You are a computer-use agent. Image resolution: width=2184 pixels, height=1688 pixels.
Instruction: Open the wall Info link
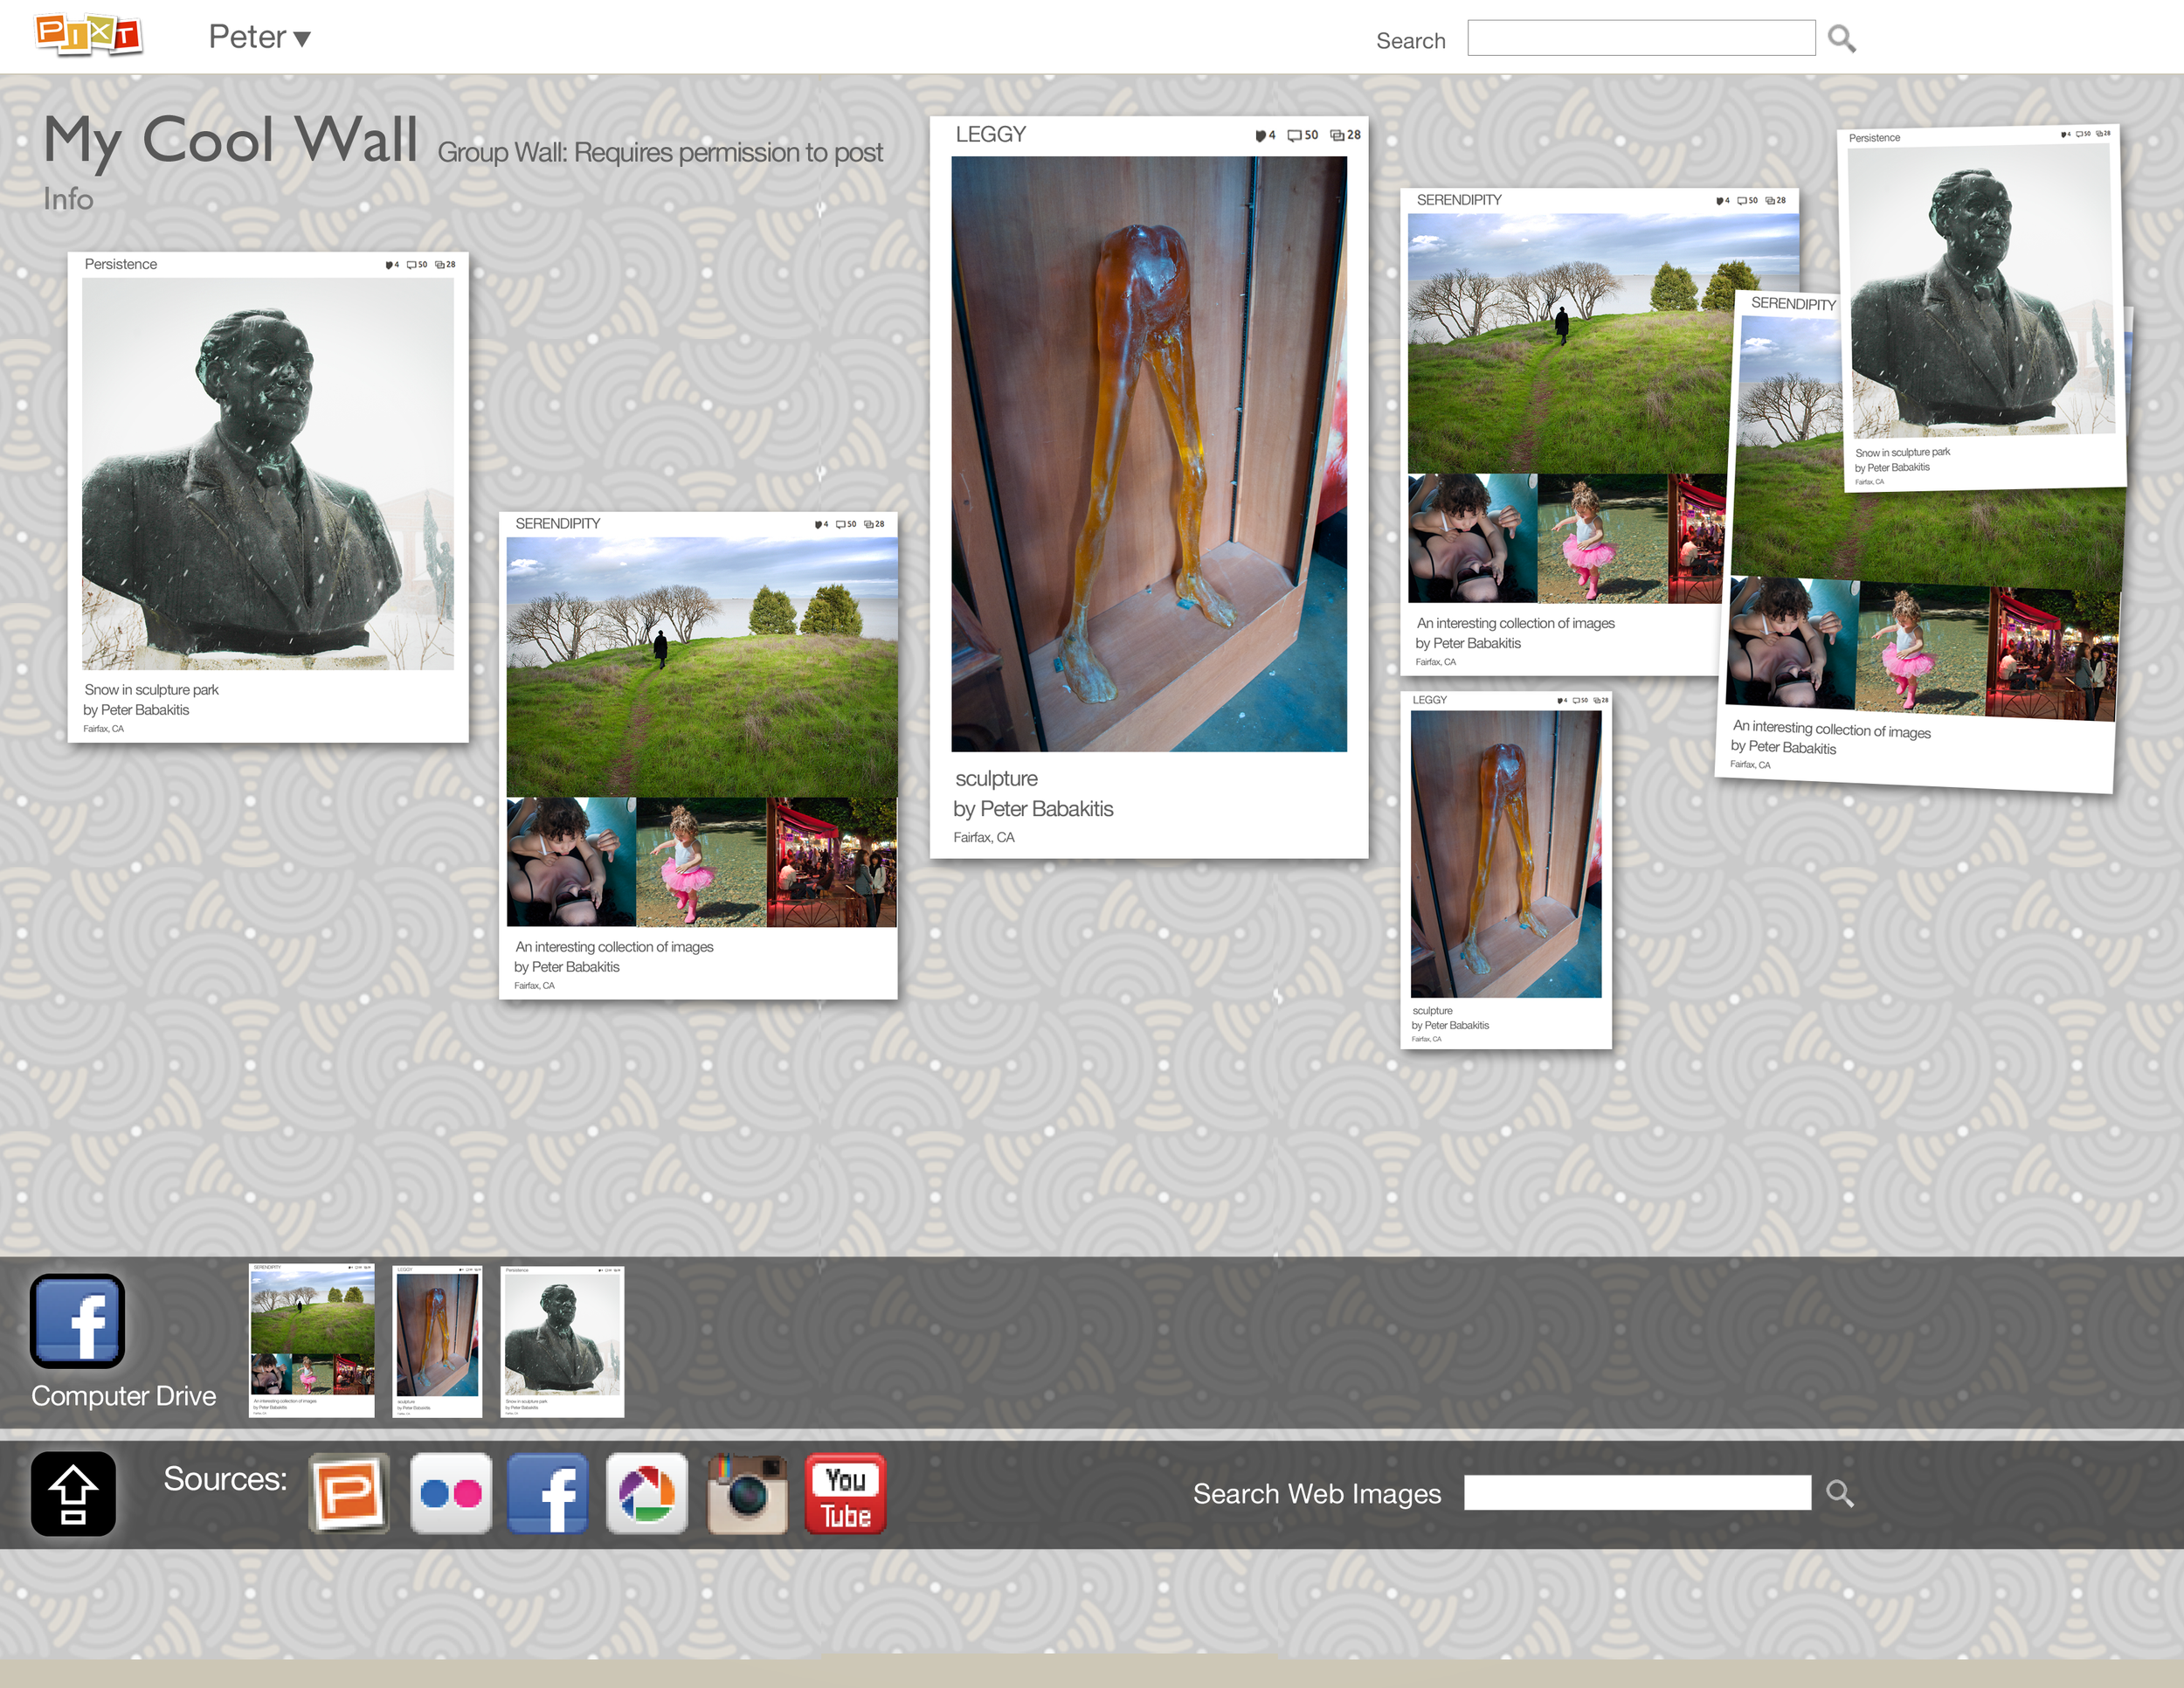point(68,199)
